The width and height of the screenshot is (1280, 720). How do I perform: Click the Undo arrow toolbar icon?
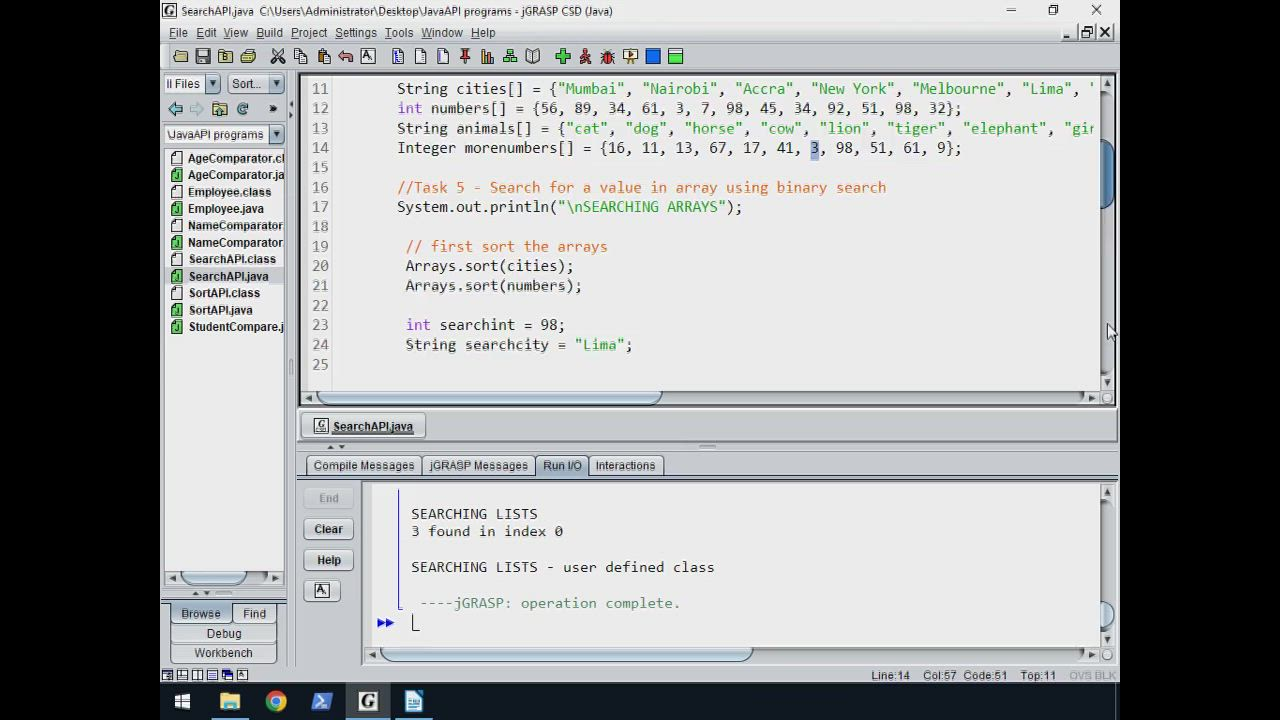345,57
